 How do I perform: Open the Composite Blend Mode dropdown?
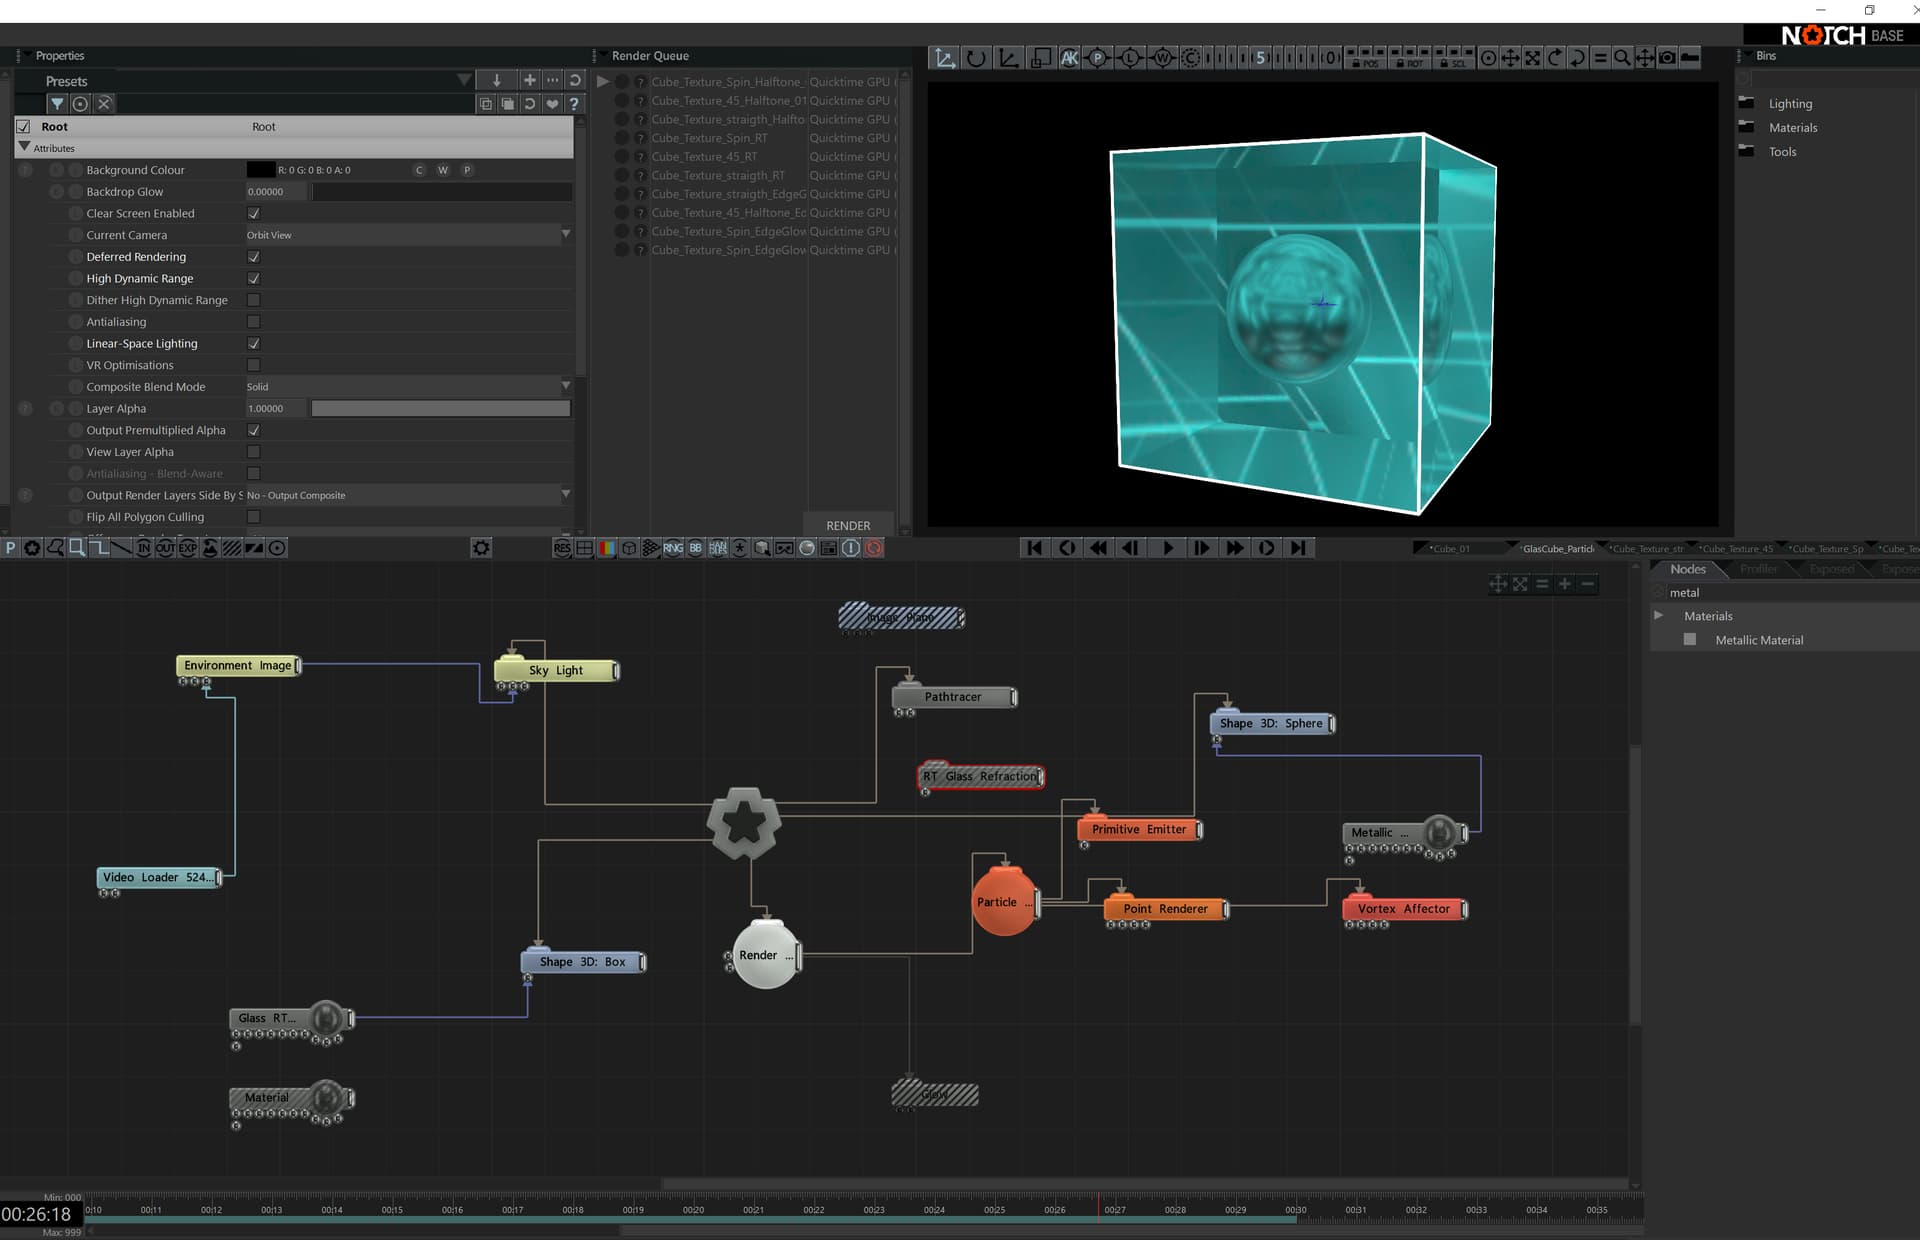409,387
